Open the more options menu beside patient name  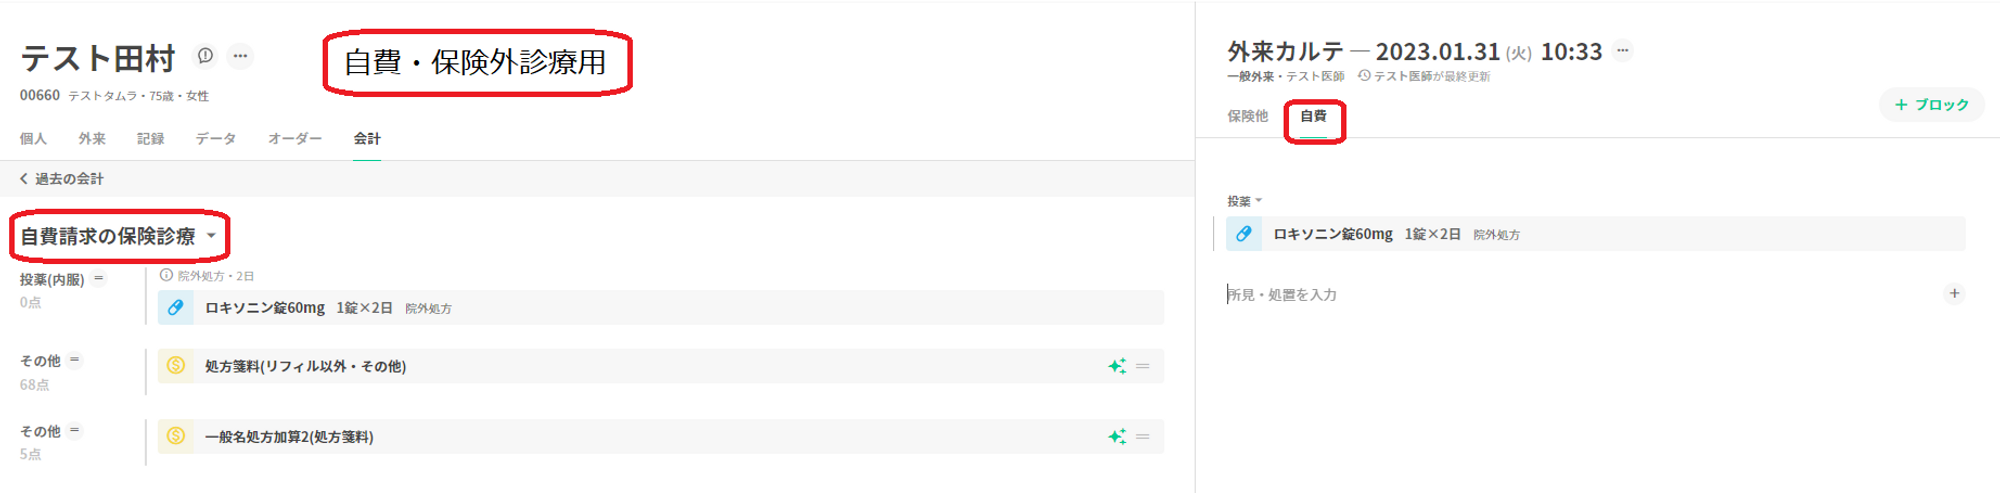point(240,56)
